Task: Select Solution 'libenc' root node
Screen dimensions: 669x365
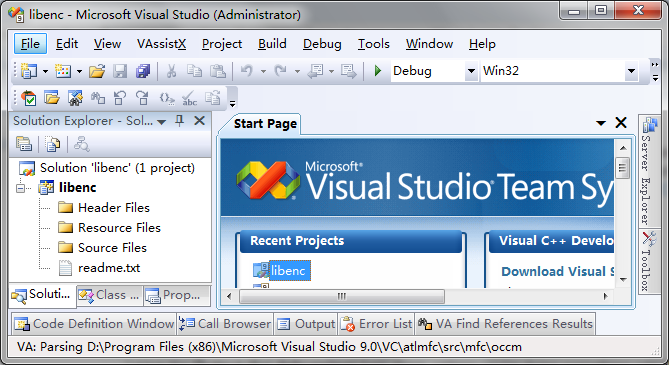Action: pos(117,168)
